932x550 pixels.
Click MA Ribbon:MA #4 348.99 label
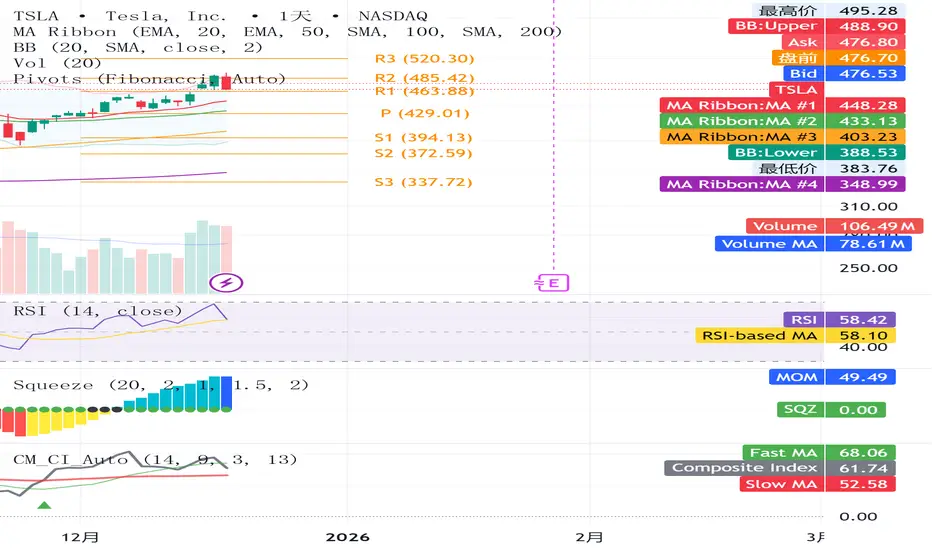tap(783, 184)
